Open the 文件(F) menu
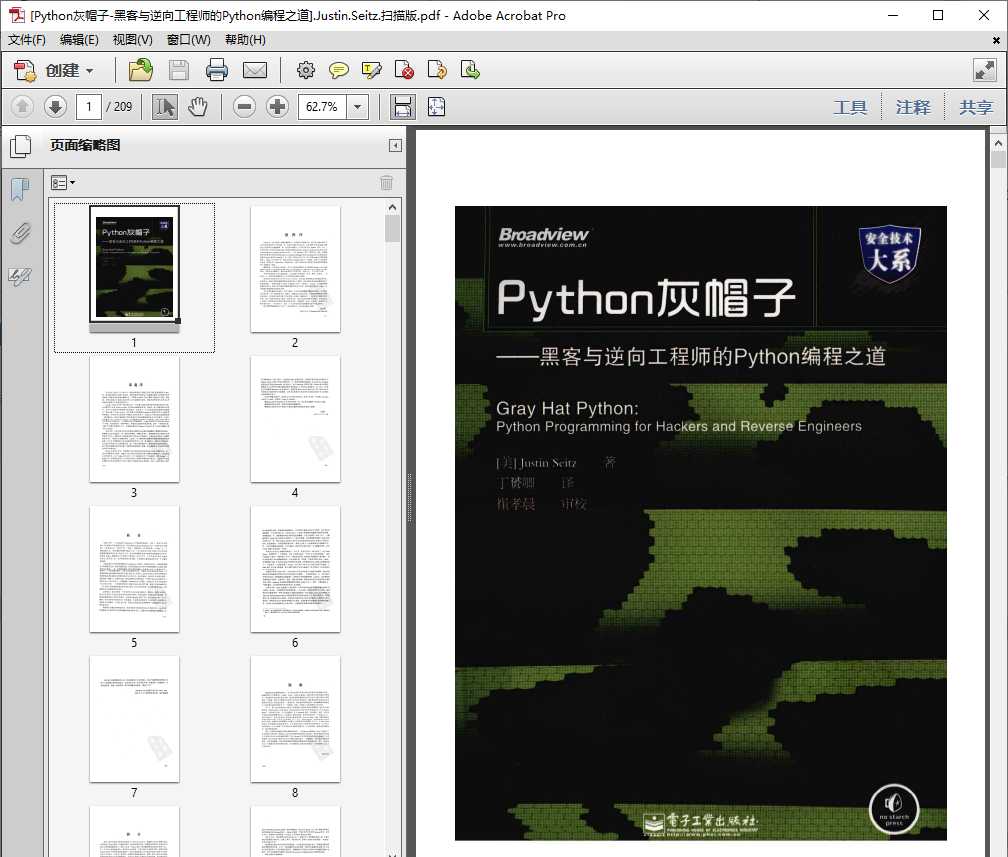Image resolution: width=1008 pixels, height=857 pixels. [27, 40]
